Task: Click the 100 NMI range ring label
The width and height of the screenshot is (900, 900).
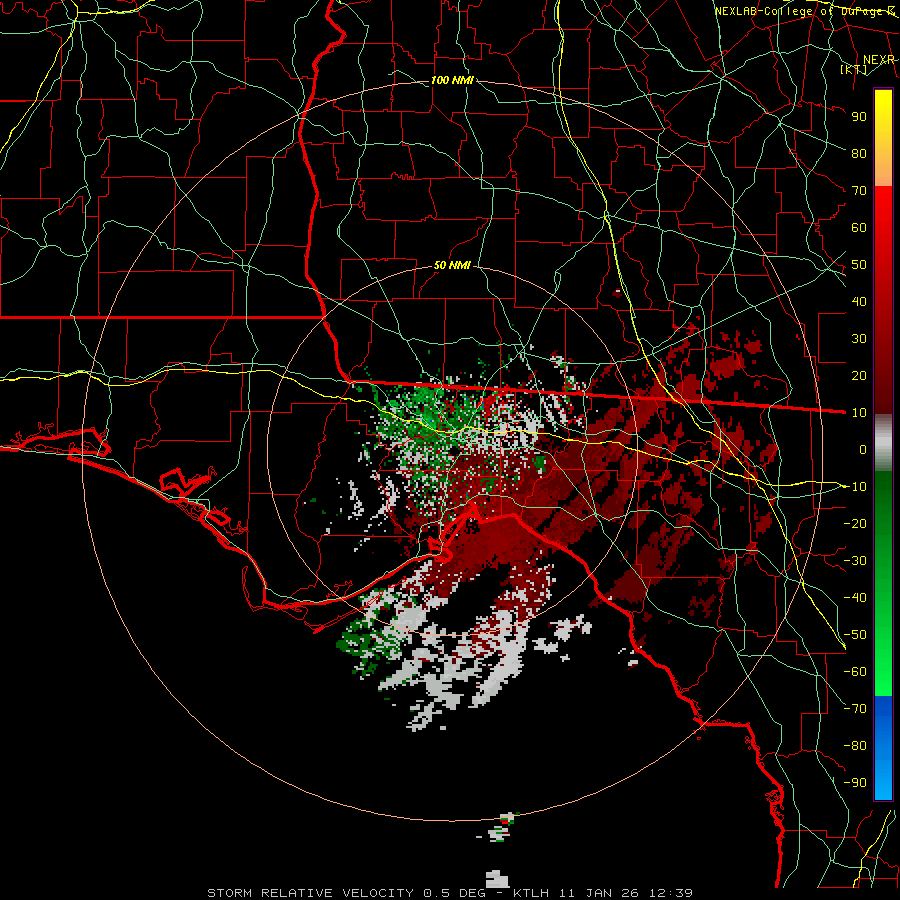Action: pos(452,80)
